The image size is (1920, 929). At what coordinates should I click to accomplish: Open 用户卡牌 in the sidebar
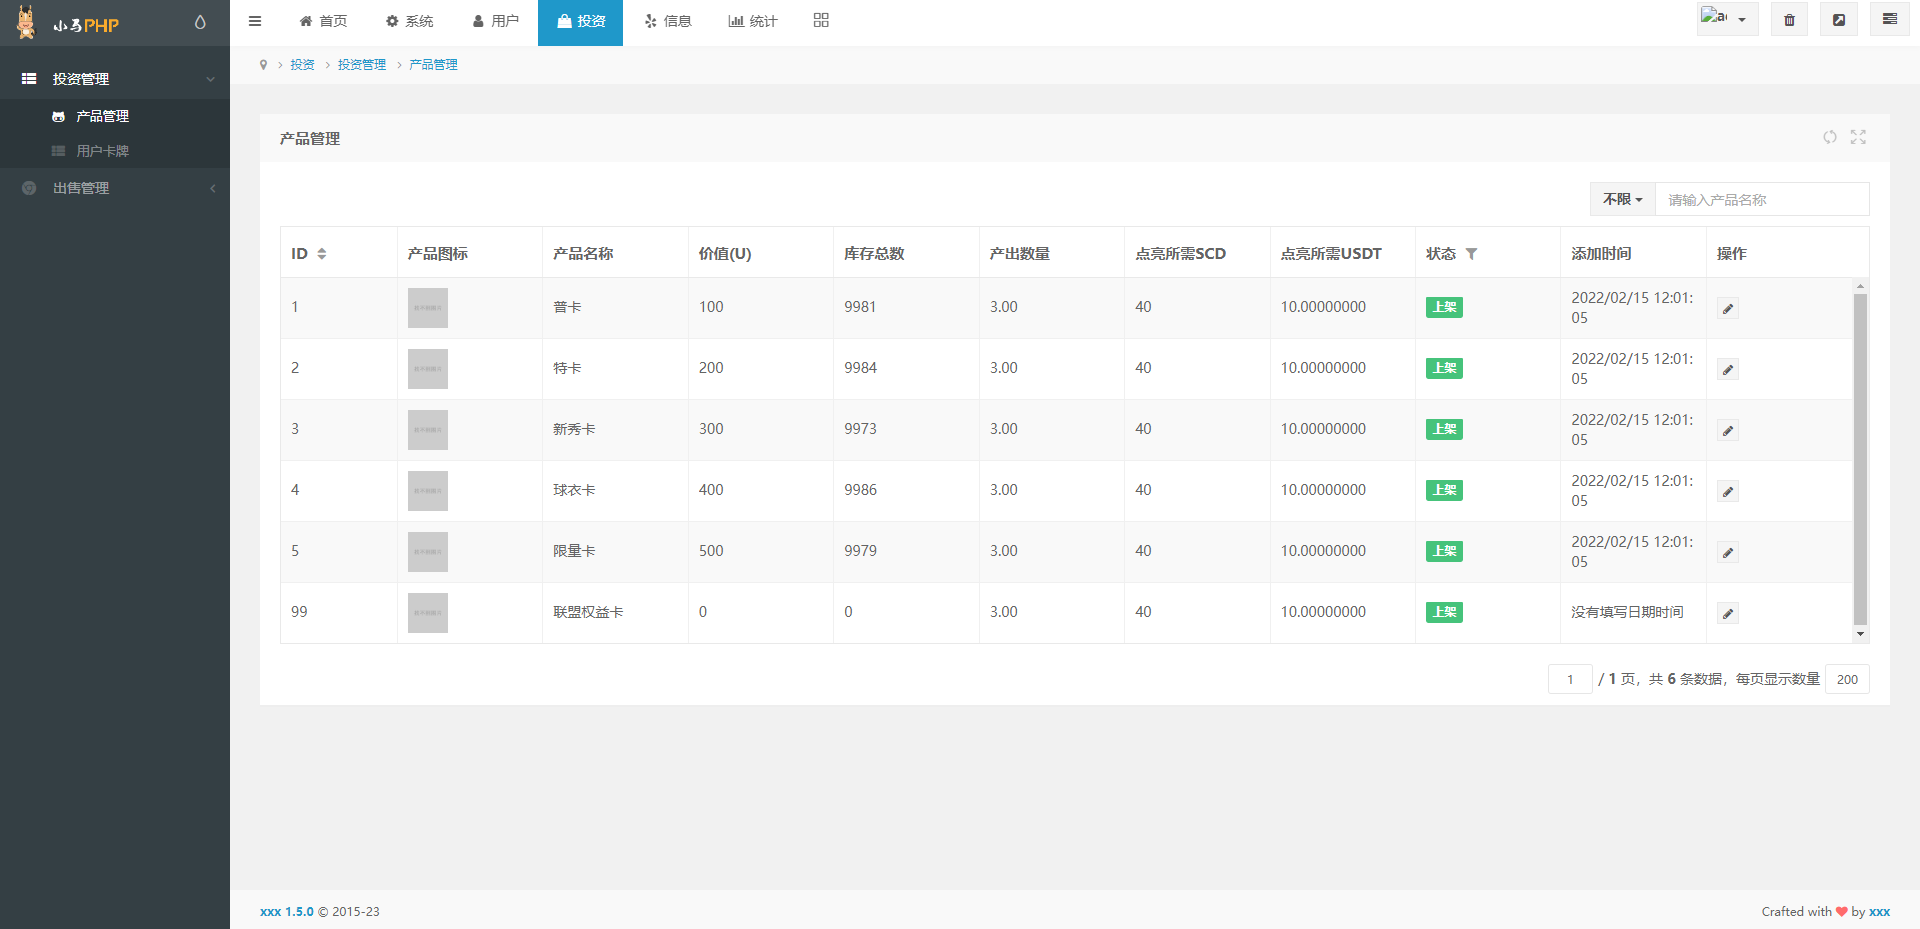pos(102,151)
